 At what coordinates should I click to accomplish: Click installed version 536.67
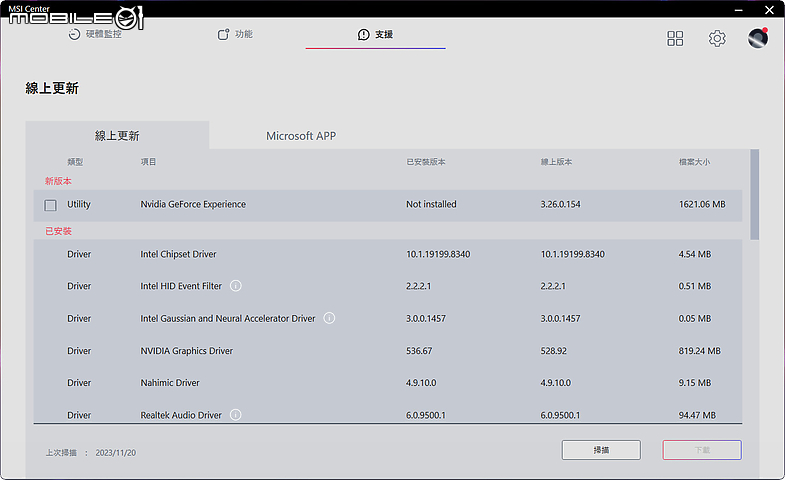(419, 351)
